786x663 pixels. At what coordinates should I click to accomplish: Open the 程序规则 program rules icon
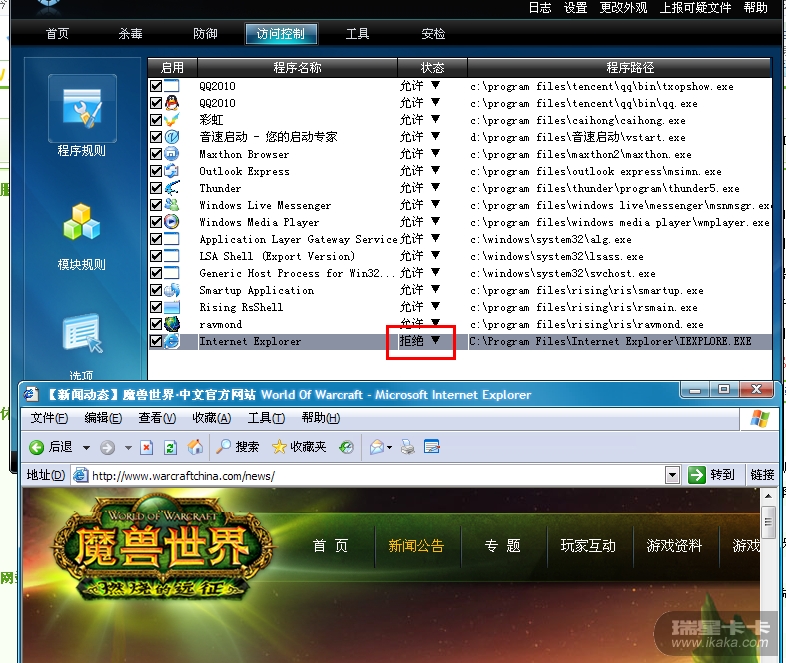[x=82, y=108]
